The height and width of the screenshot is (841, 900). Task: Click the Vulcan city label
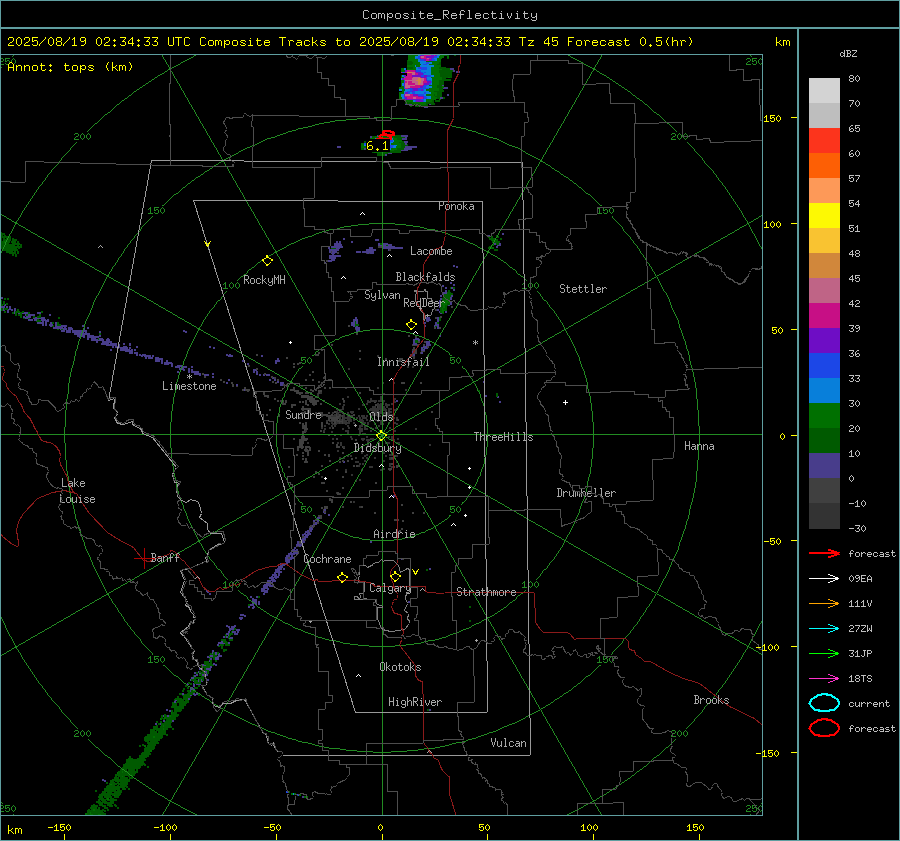tap(508, 743)
